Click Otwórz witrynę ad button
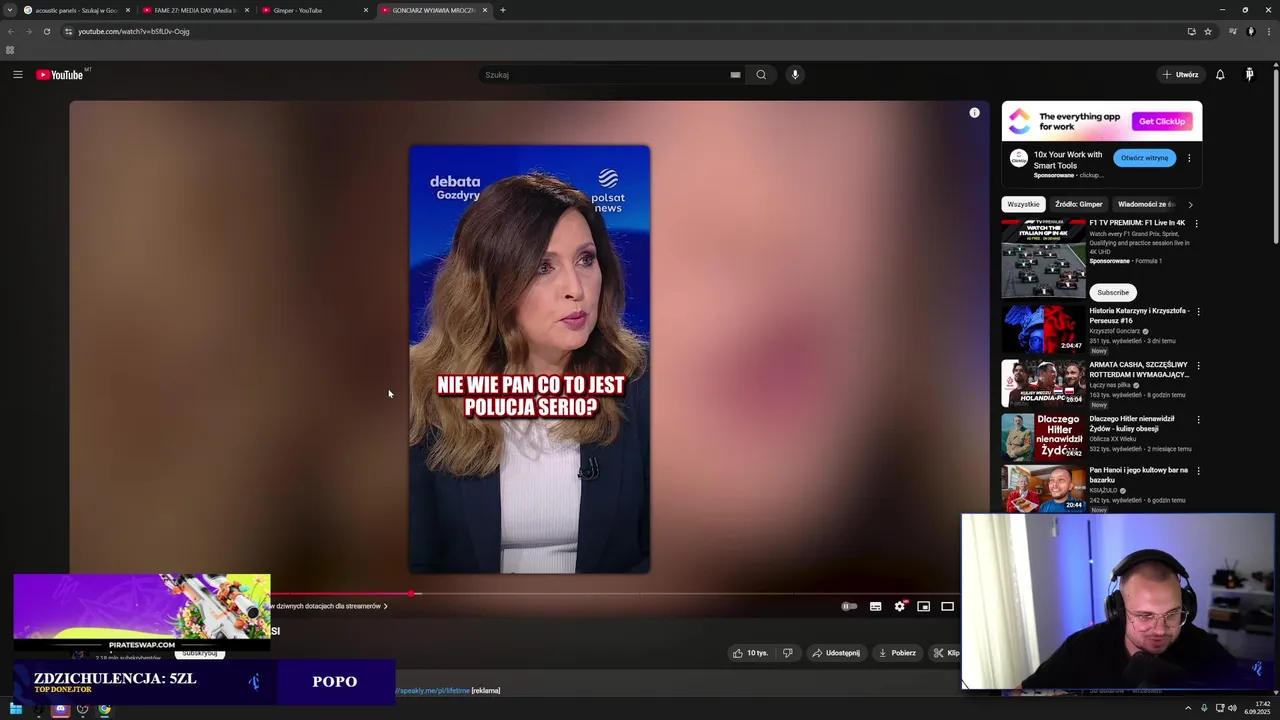The height and width of the screenshot is (720, 1280). tap(1144, 158)
